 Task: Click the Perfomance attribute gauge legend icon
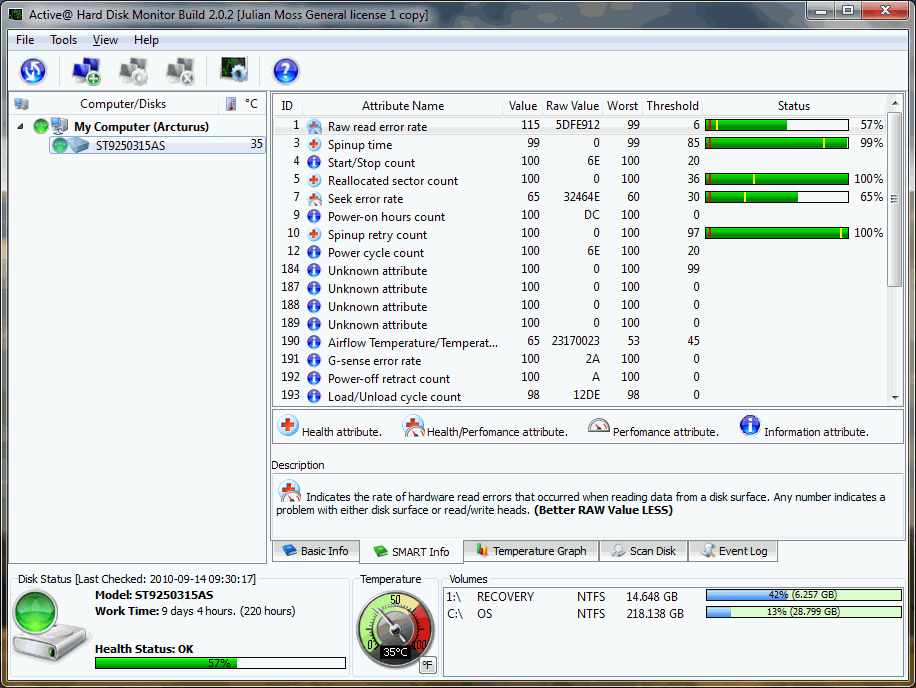click(x=599, y=426)
